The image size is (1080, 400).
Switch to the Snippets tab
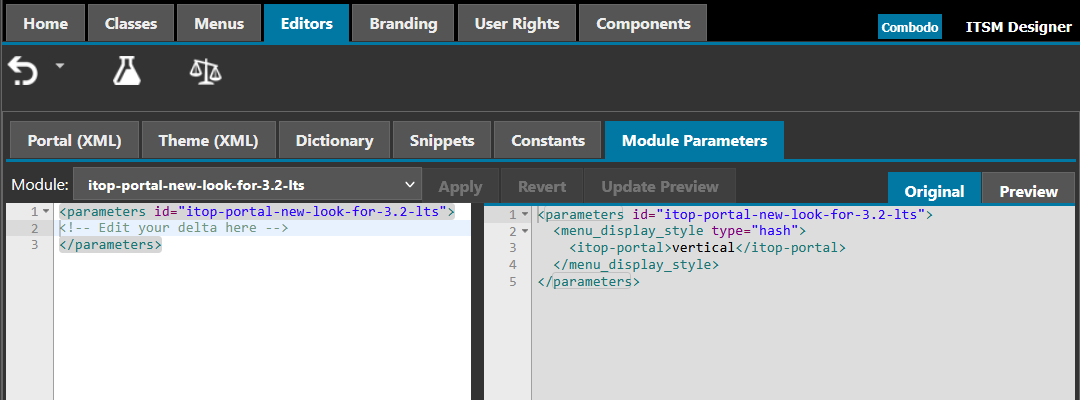pos(442,141)
